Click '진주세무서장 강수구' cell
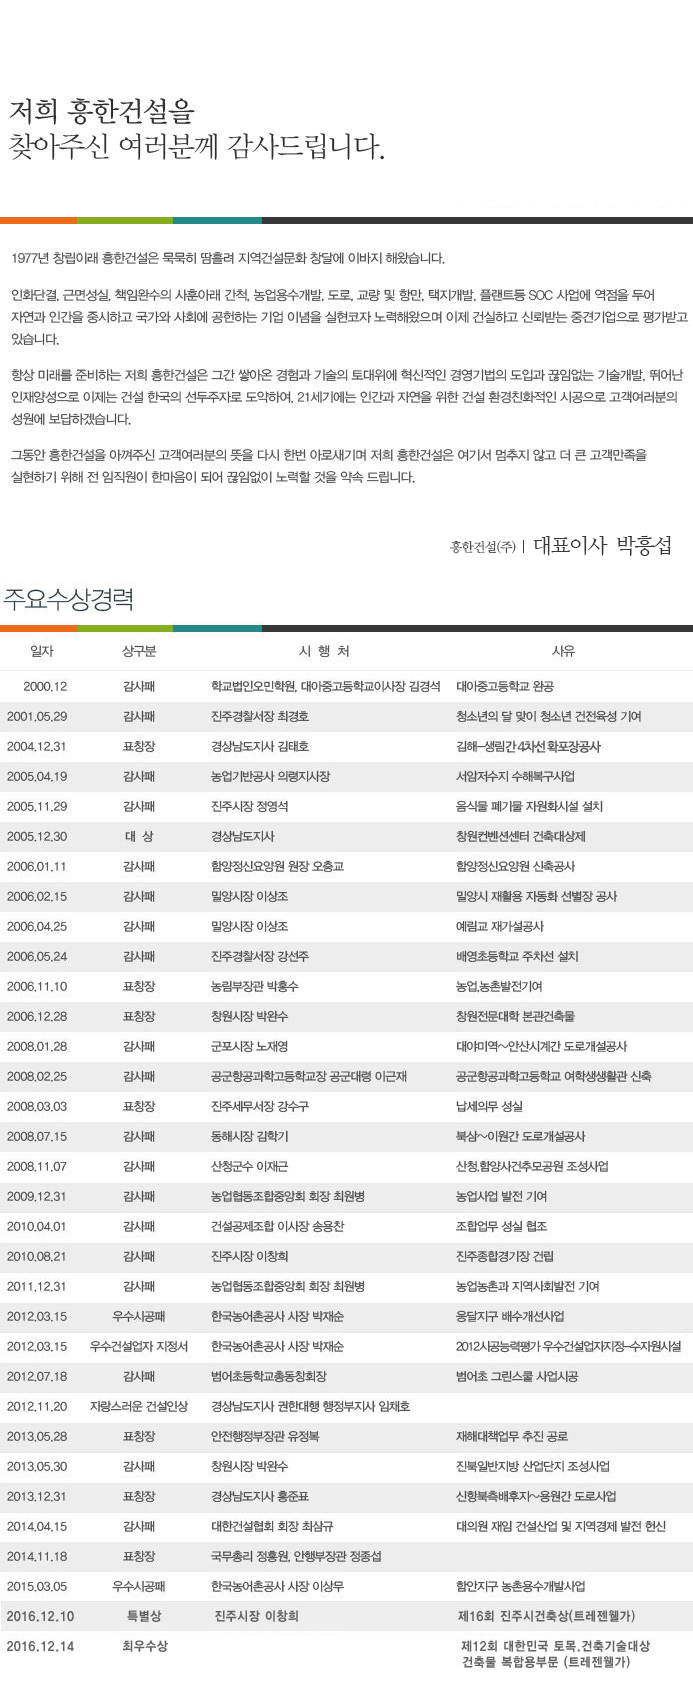693x1700 pixels. pos(260,1106)
